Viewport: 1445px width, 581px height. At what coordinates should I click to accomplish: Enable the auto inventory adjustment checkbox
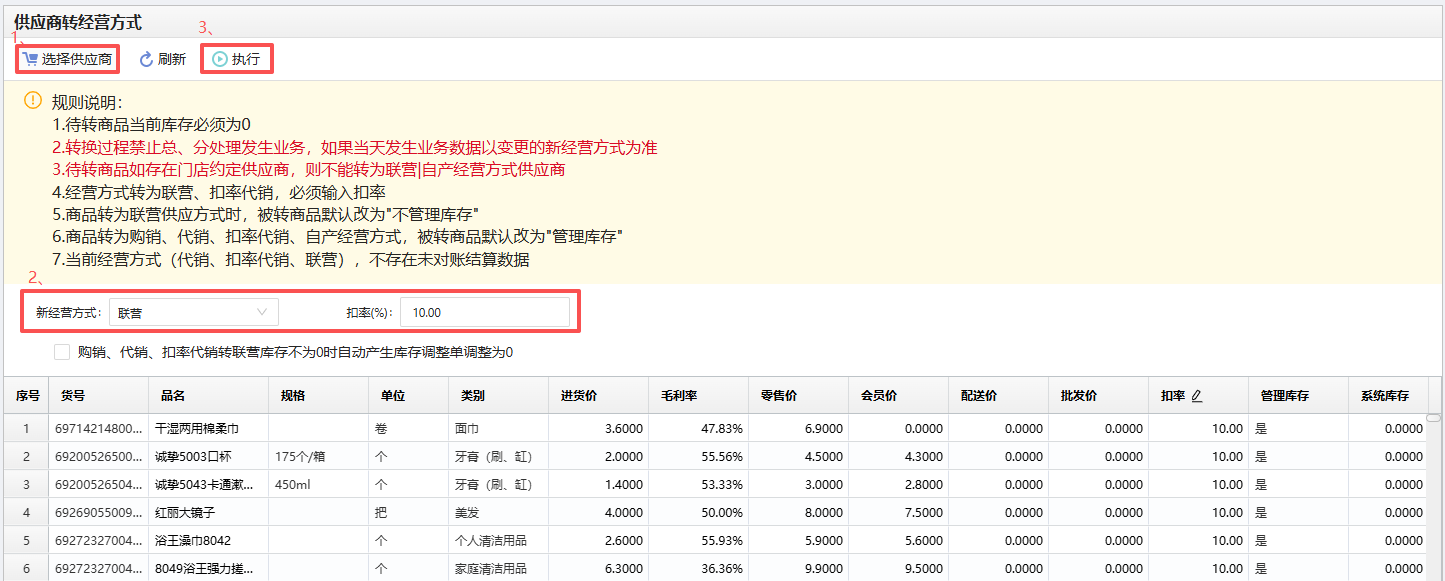tap(62, 352)
